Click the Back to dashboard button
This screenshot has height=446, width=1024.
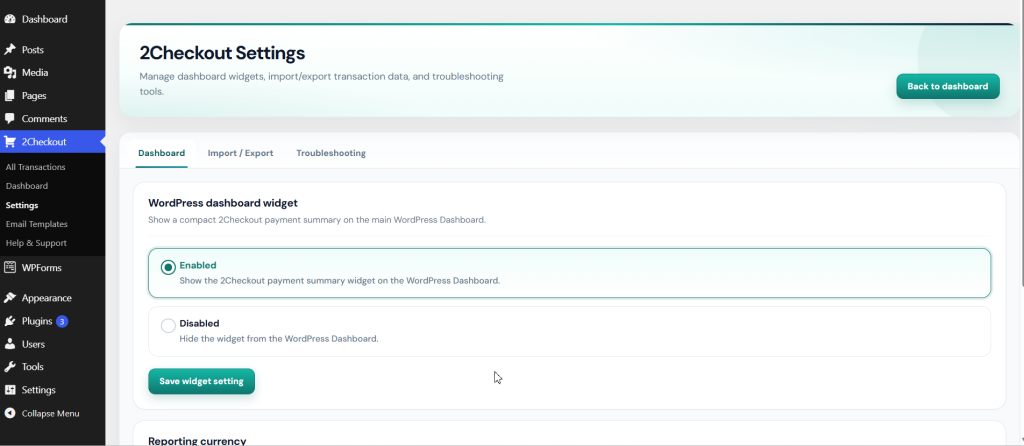(x=948, y=86)
